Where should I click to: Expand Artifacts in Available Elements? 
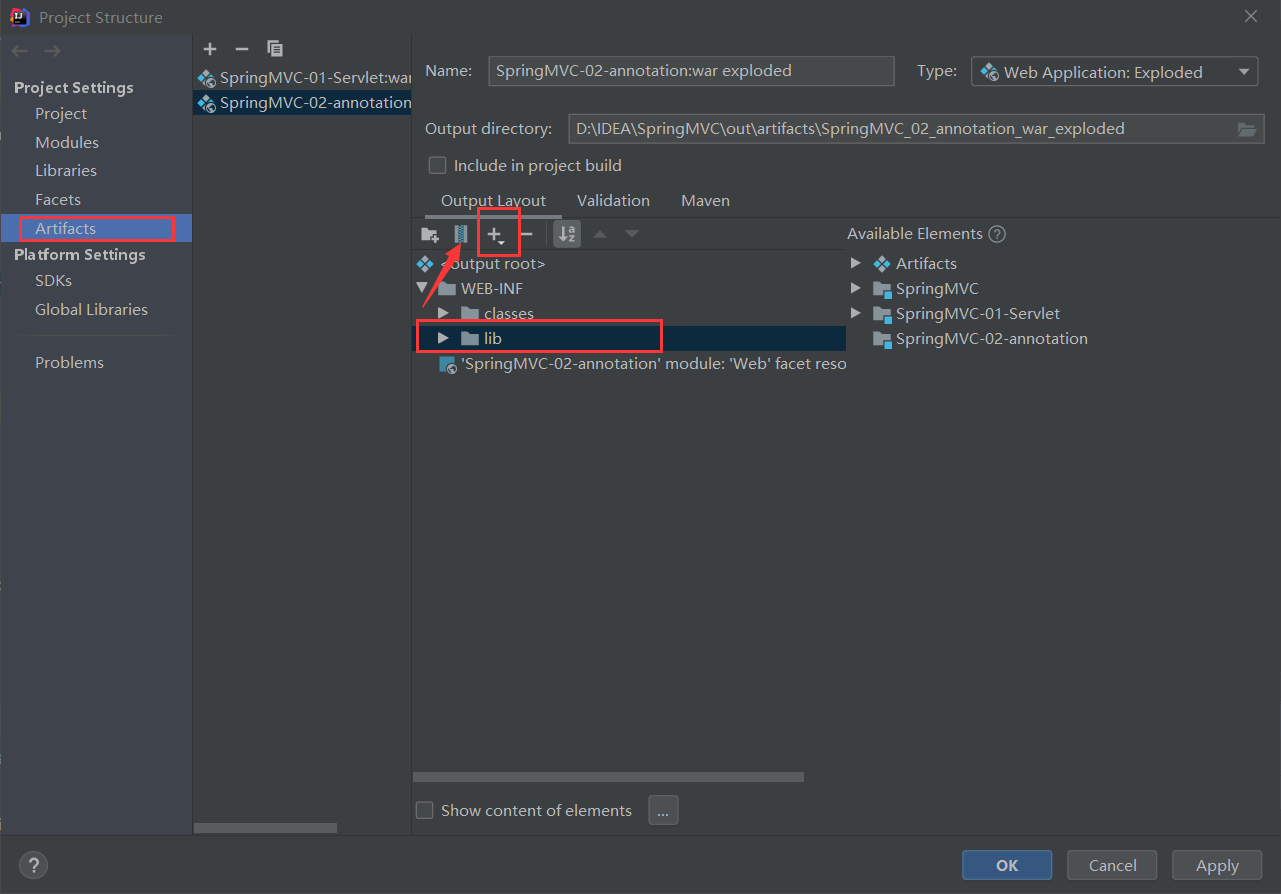856,264
